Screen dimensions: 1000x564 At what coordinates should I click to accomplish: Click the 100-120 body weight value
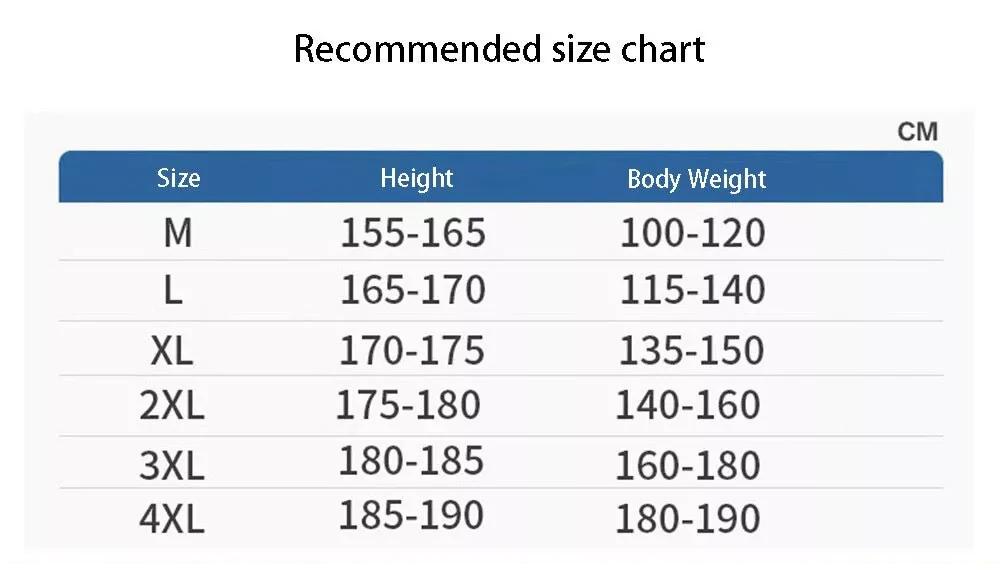[x=692, y=233]
